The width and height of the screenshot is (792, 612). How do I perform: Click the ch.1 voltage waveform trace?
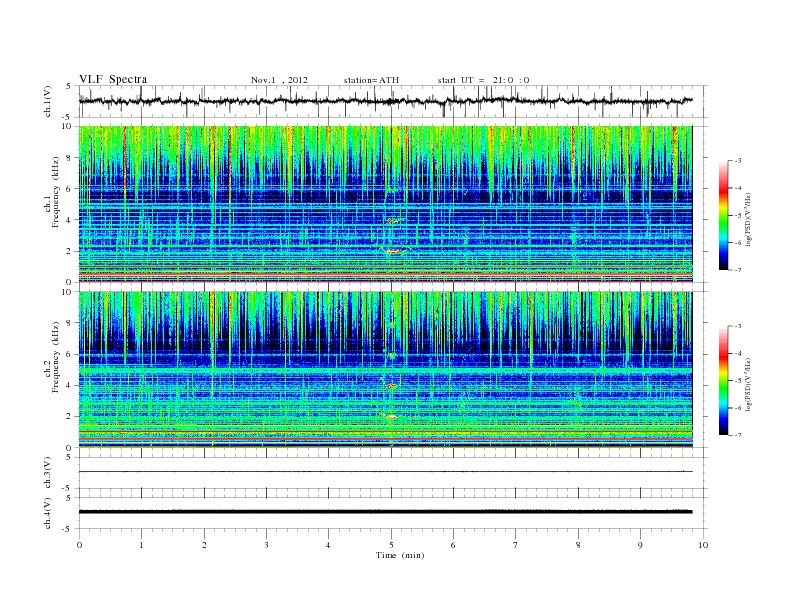pos(385,101)
